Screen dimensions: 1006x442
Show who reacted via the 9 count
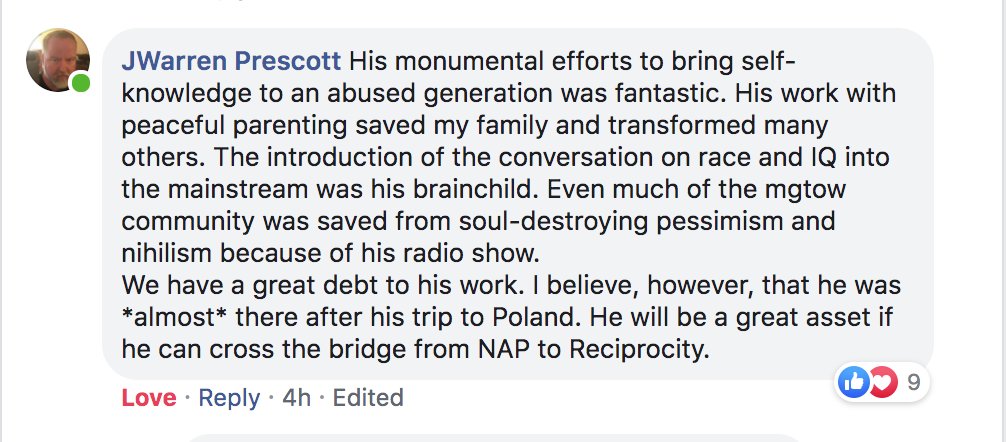click(913, 381)
